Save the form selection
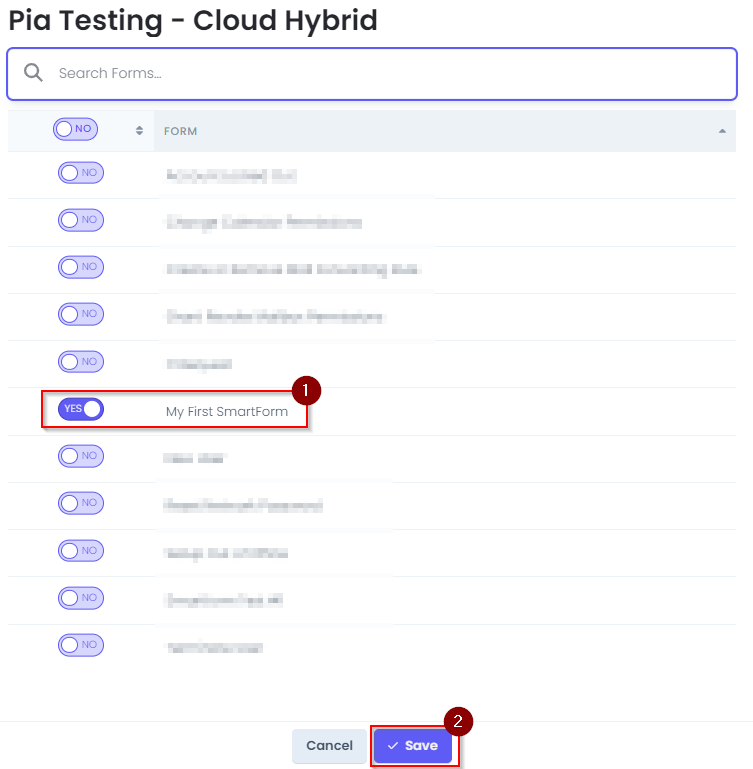This screenshot has width=753, height=769. tap(413, 746)
